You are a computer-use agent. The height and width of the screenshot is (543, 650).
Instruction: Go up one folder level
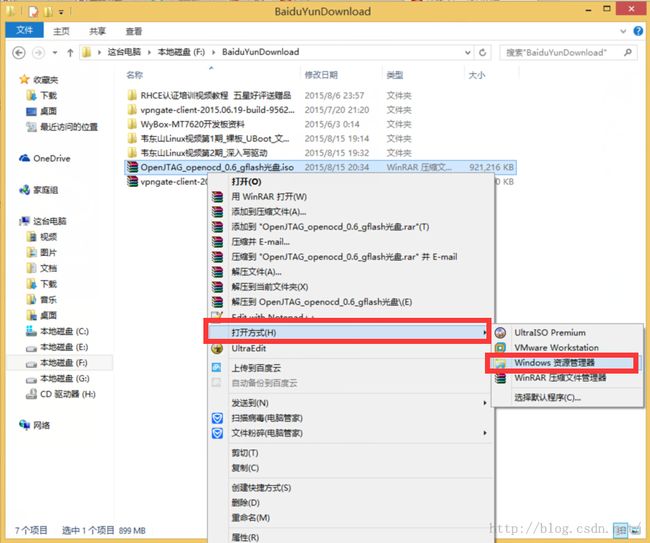(x=70, y=53)
